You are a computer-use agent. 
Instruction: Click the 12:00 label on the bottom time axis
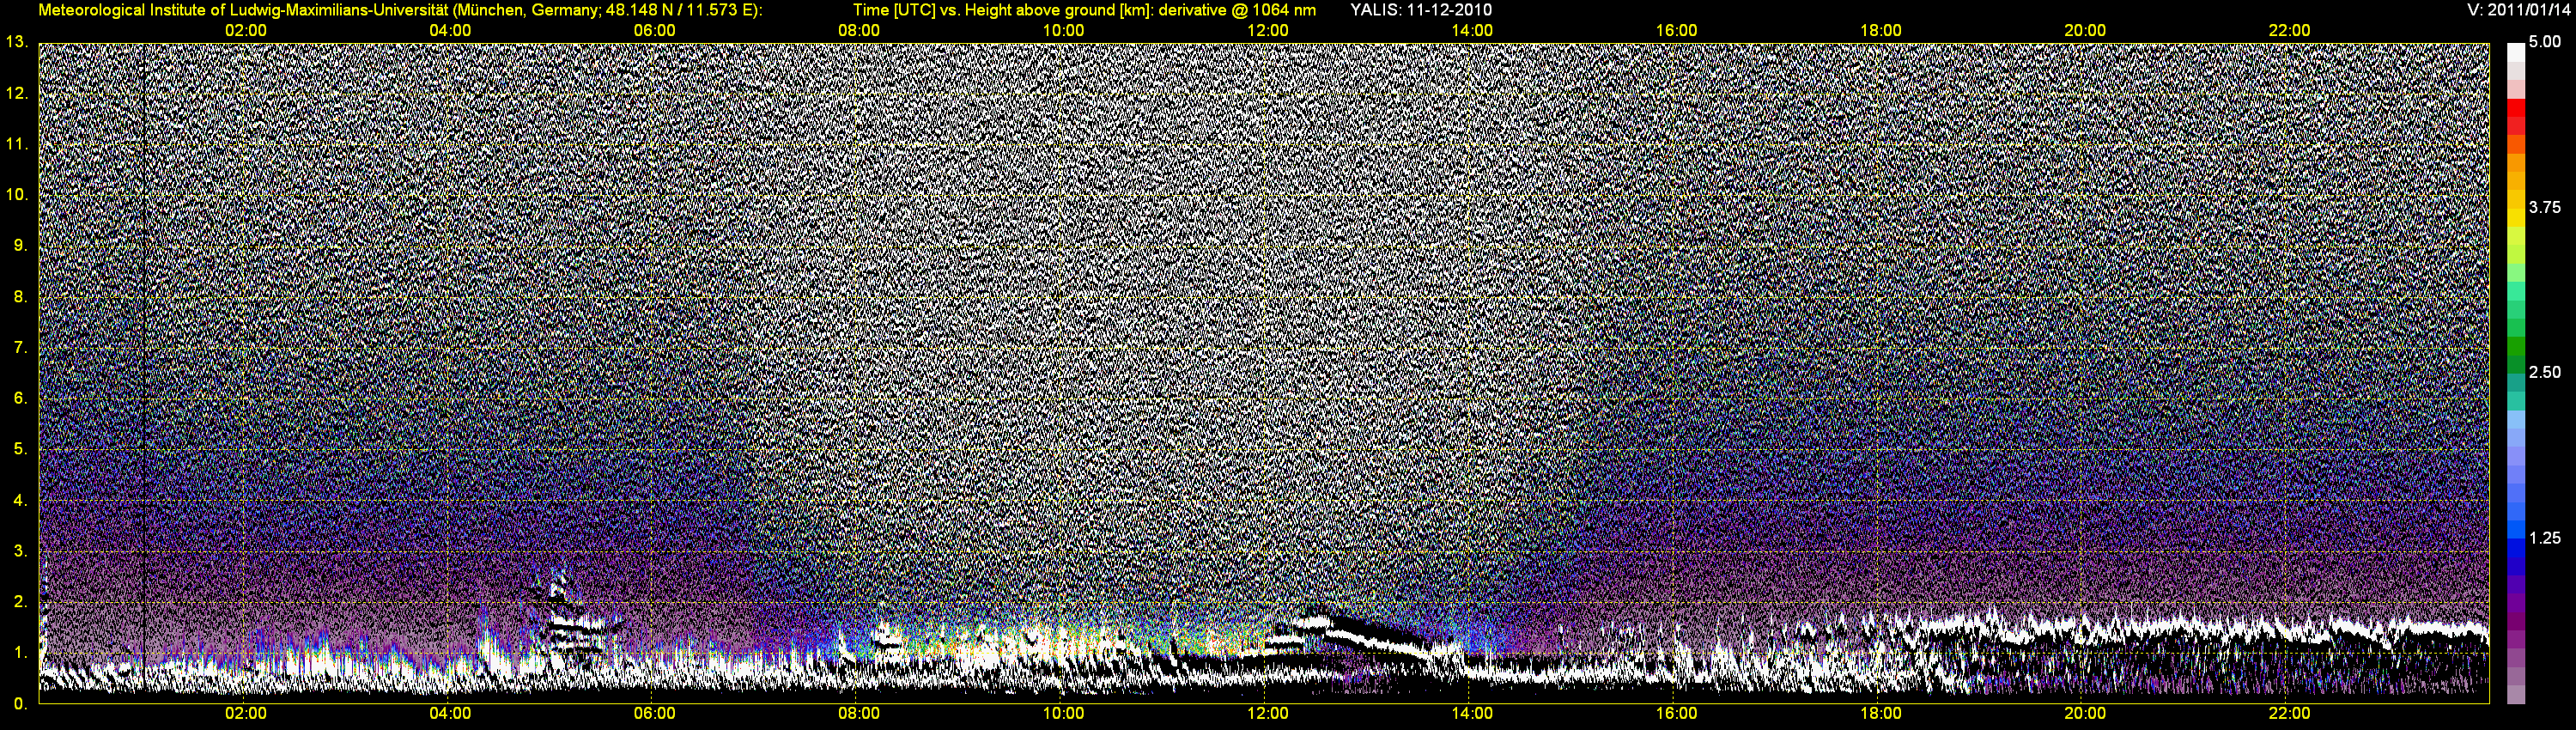pyautogui.click(x=1268, y=714)
